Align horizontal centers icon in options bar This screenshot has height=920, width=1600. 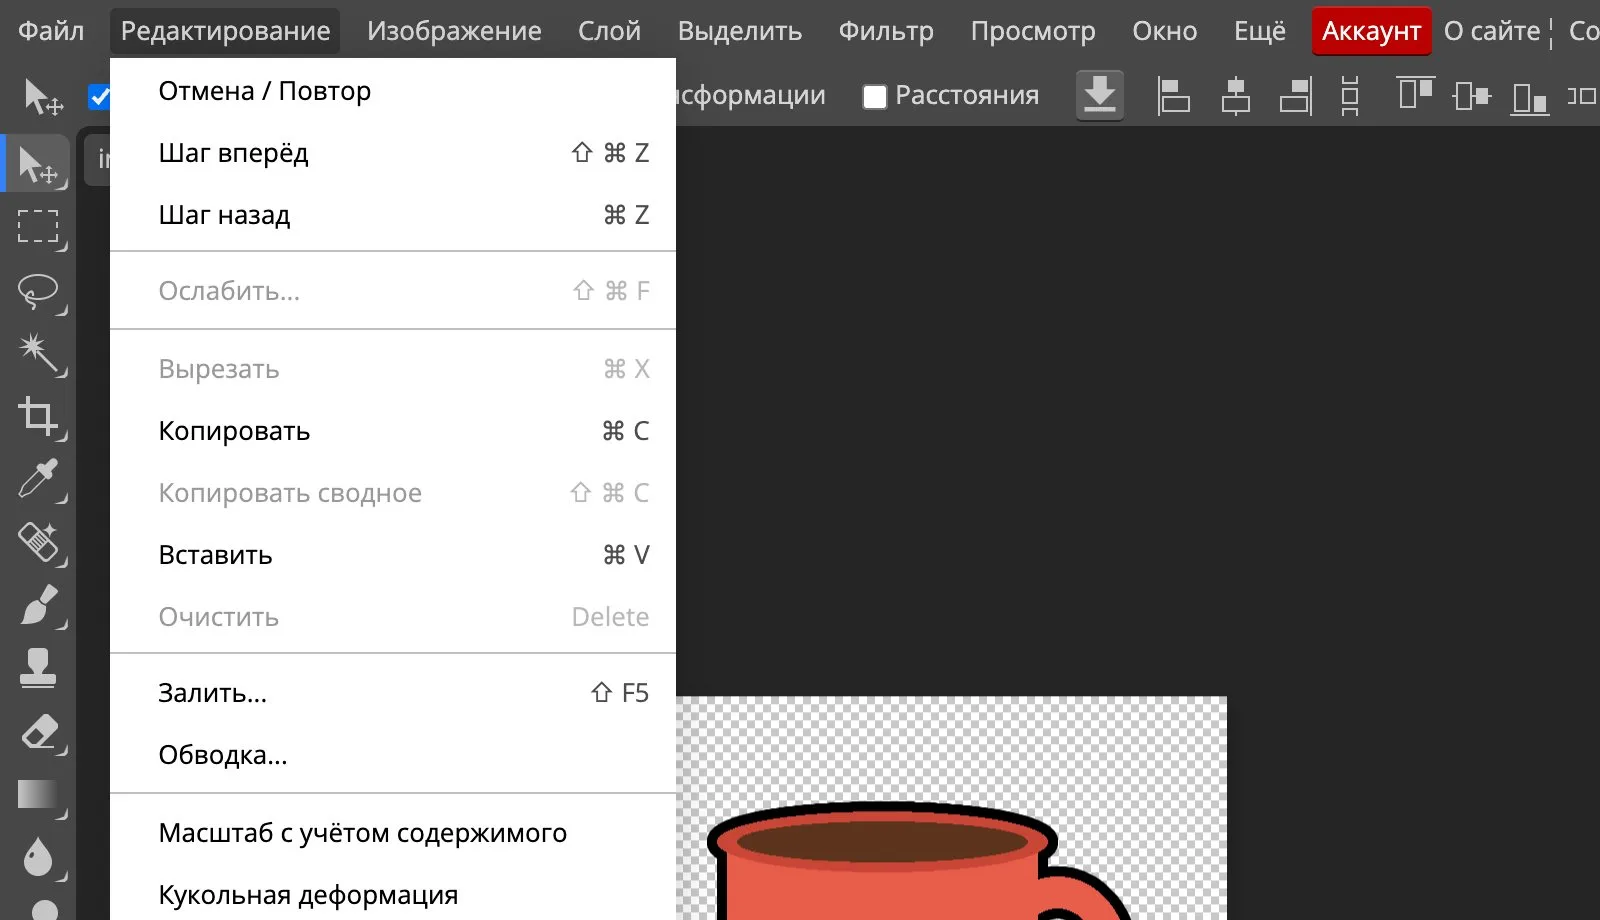[x=1236, y=96]
